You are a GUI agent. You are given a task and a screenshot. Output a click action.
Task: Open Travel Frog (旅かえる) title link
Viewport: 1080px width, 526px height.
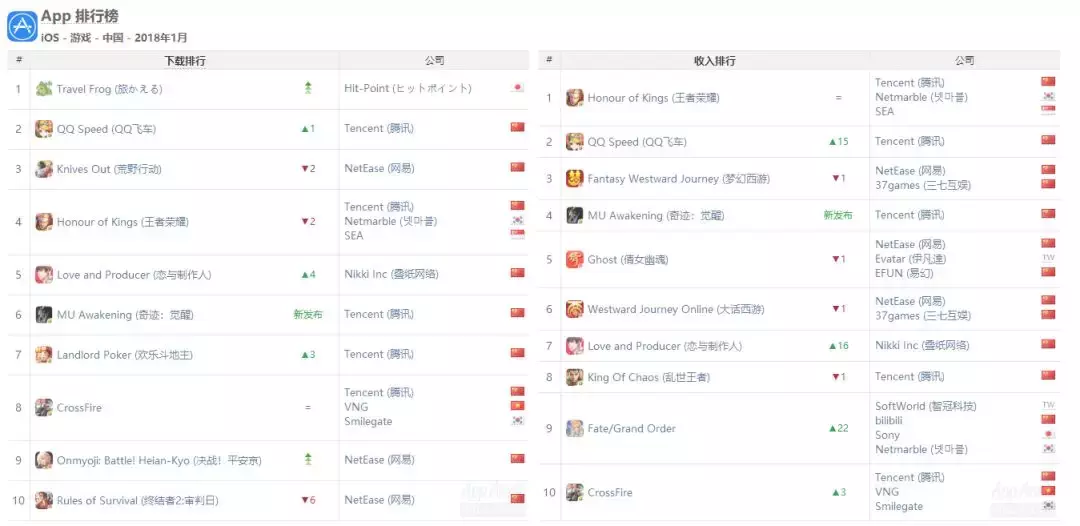click(x=110, y=89)
